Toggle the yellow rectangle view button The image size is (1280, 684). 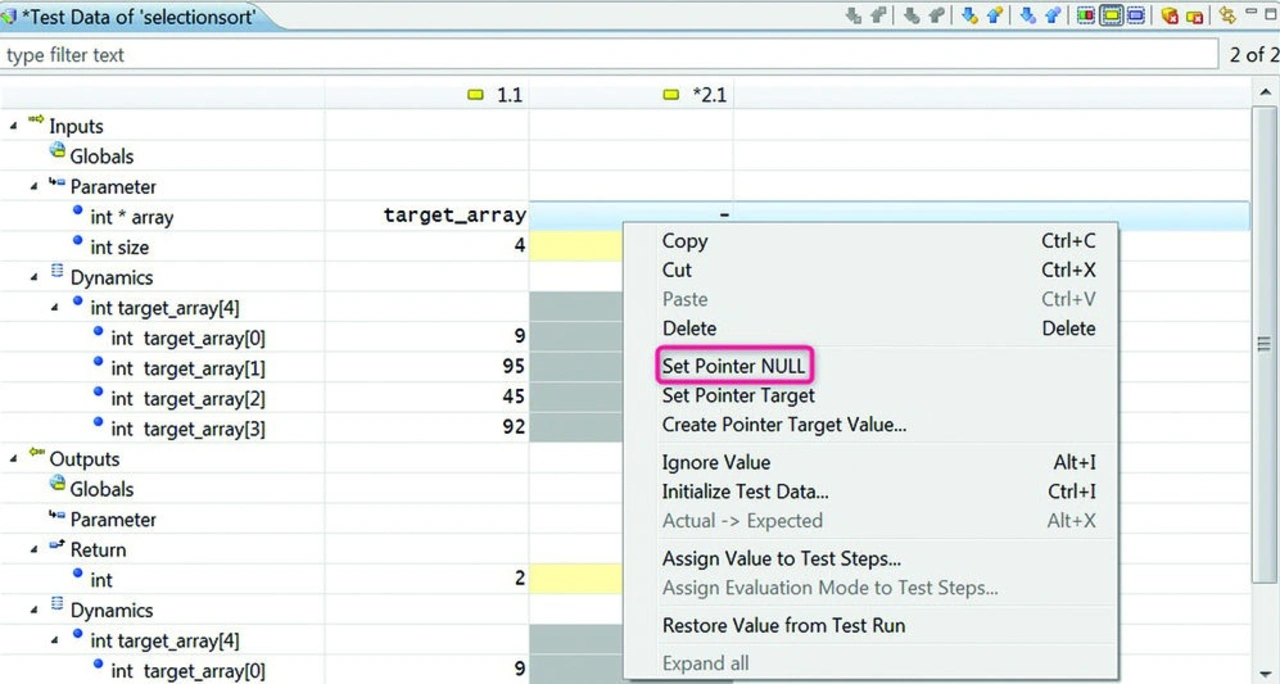pos(1111,16)
